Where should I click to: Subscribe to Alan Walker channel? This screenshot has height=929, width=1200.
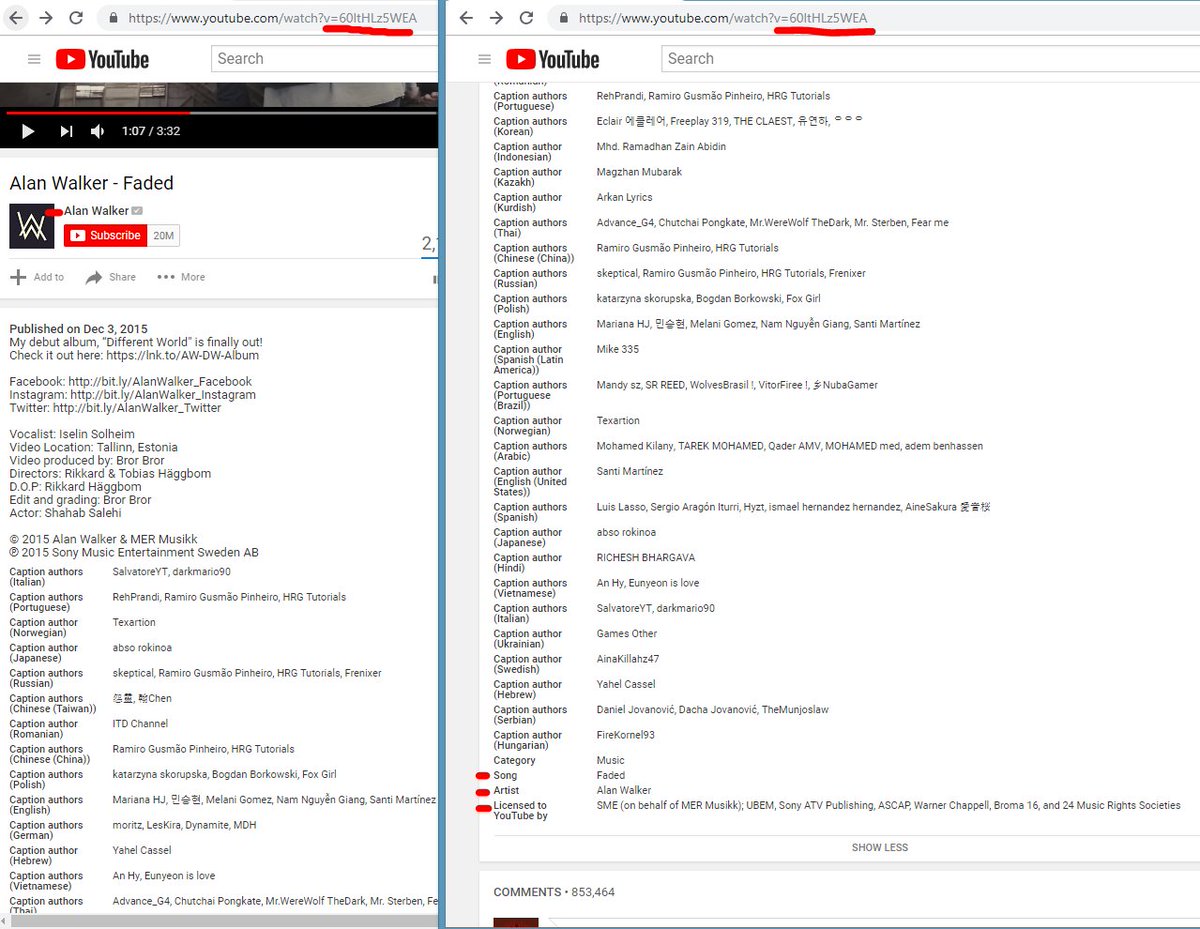click(105, 235)
